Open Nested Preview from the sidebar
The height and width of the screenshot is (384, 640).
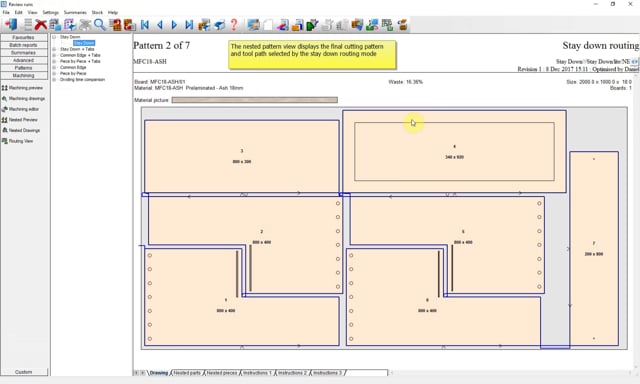[x=20, y=120]
